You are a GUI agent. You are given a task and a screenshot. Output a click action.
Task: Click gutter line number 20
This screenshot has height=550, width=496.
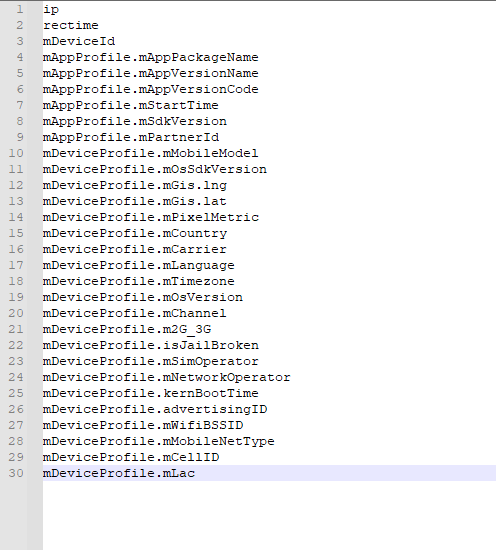point(16,313)
